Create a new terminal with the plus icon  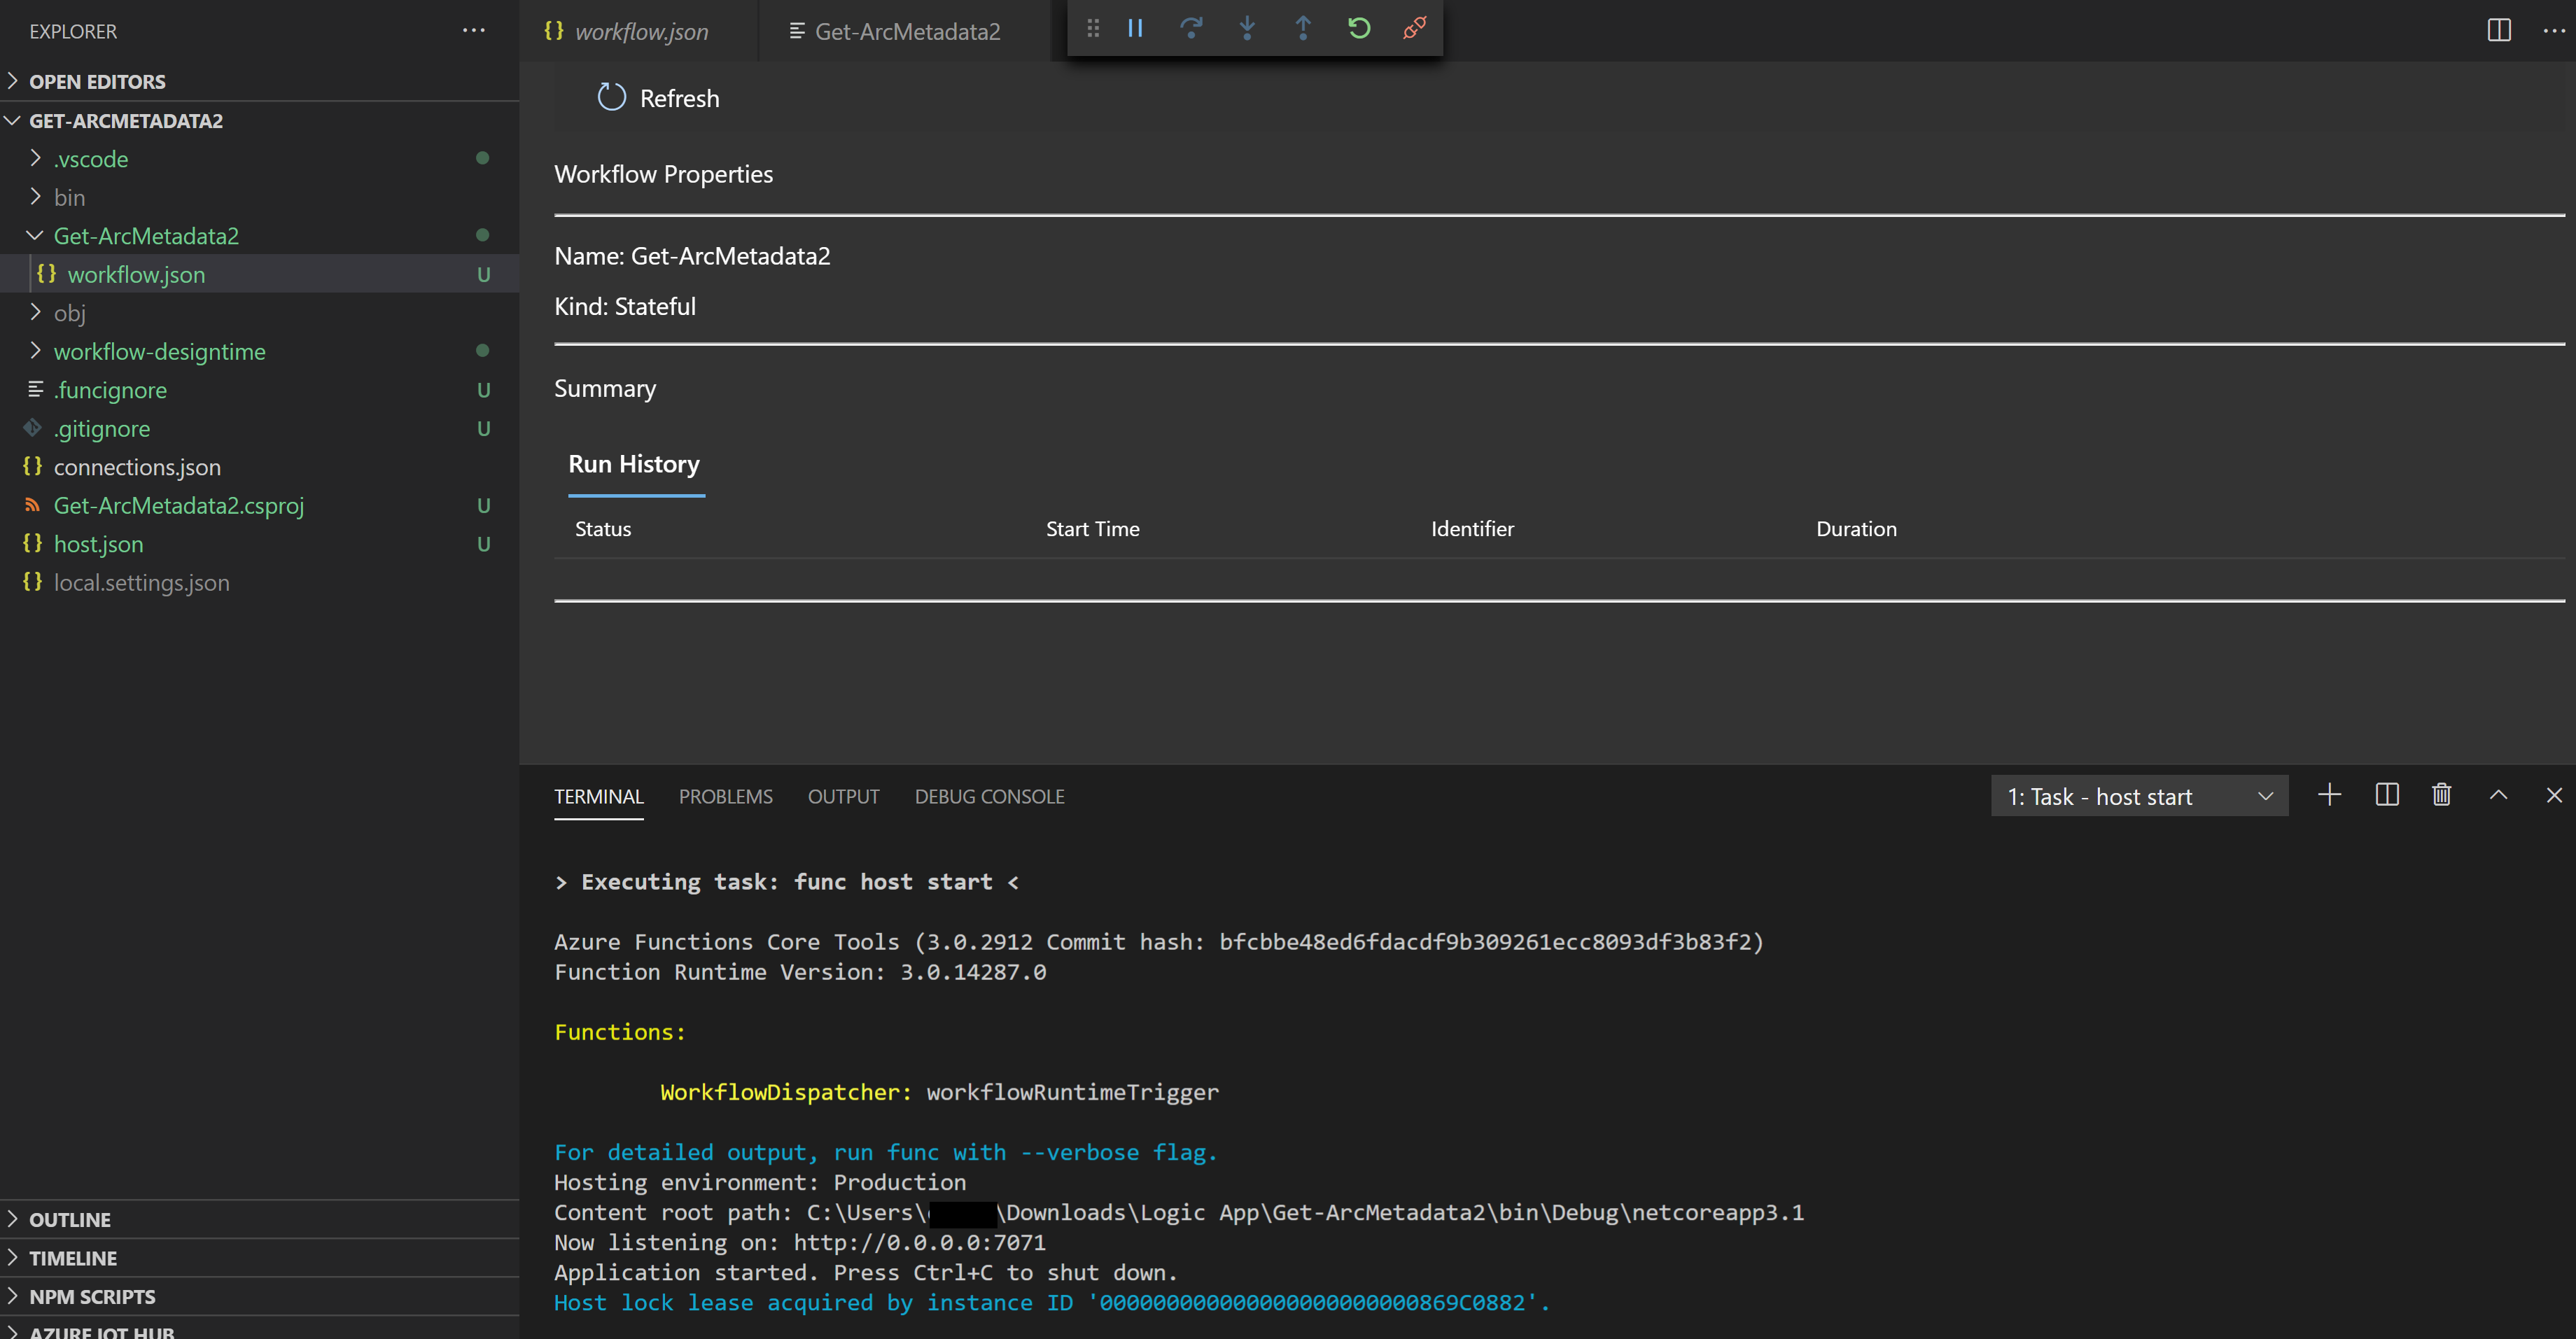[2329, 795]
